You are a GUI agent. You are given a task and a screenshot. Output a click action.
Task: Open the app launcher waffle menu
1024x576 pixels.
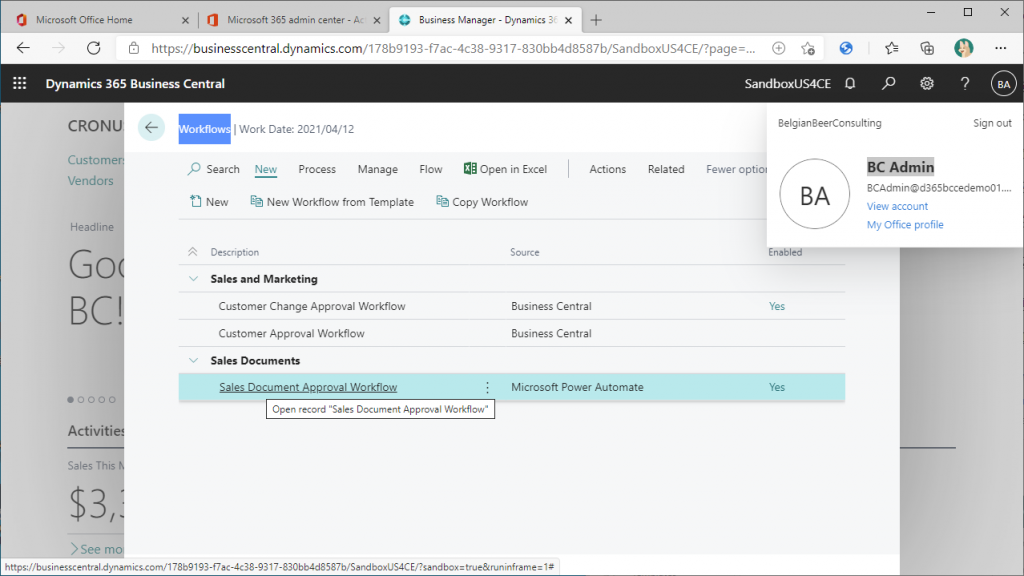coord(20,84)
